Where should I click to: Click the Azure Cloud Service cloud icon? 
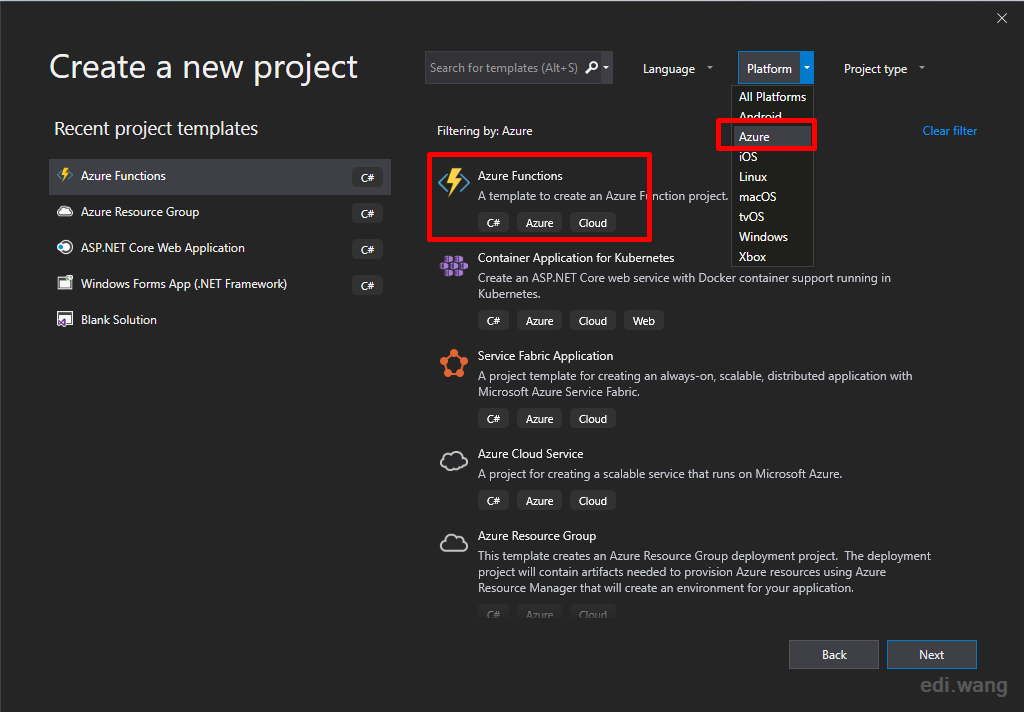454,461
